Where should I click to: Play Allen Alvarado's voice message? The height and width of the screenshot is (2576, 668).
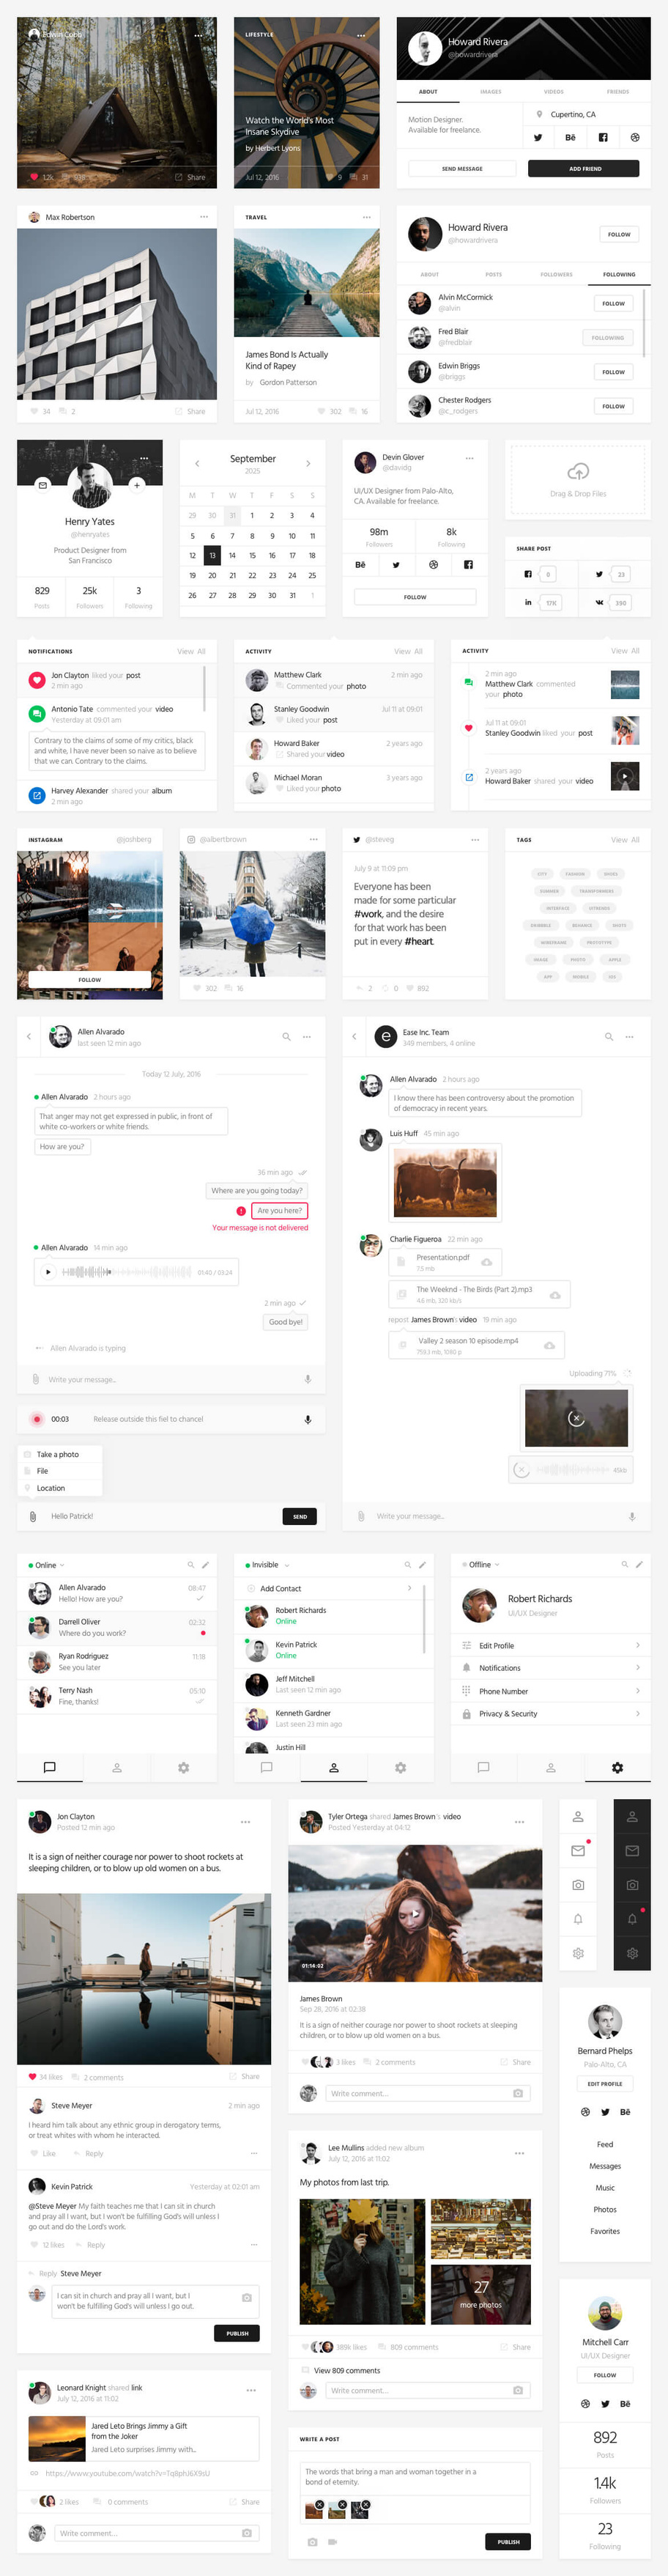pyautogui.click(x=47, y=1272)
